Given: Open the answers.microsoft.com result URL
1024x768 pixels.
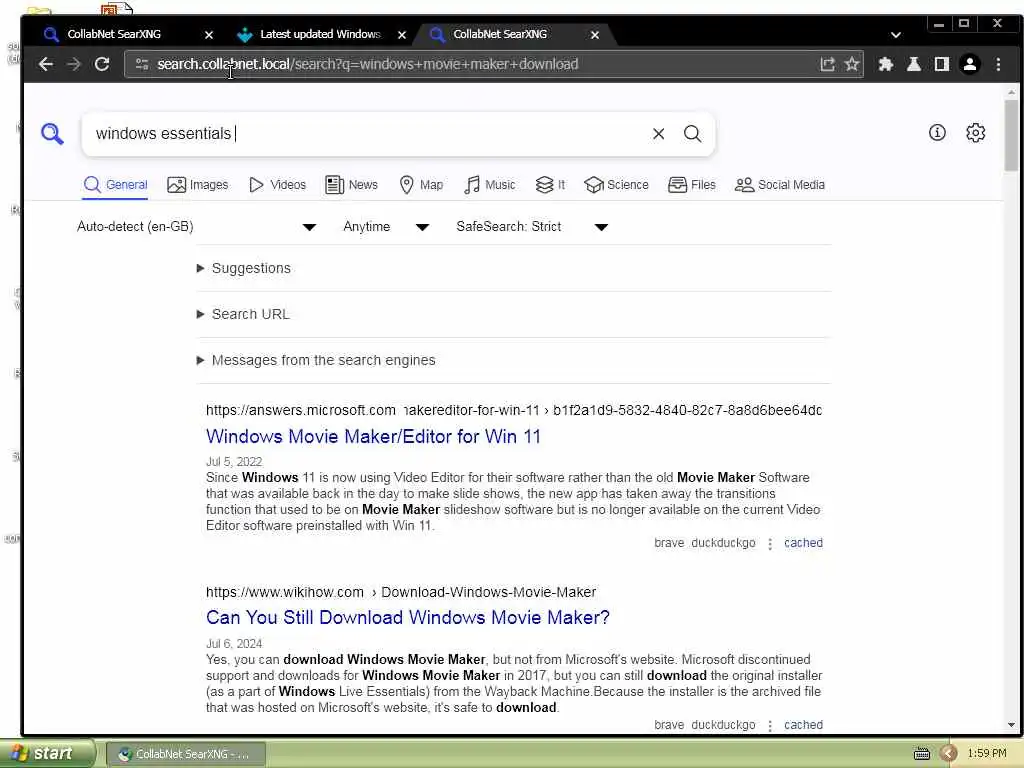Looking at the screenshot, I should (x=514, y=410).
